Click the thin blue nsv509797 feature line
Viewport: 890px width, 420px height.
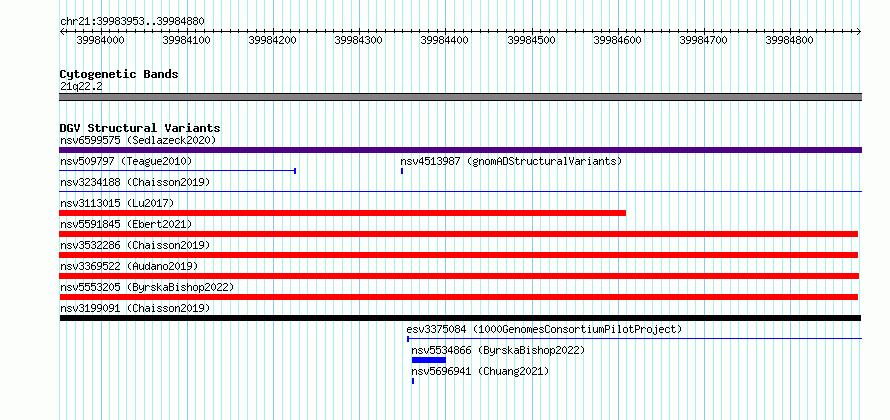pyautogui.click(x=178, y=171)
